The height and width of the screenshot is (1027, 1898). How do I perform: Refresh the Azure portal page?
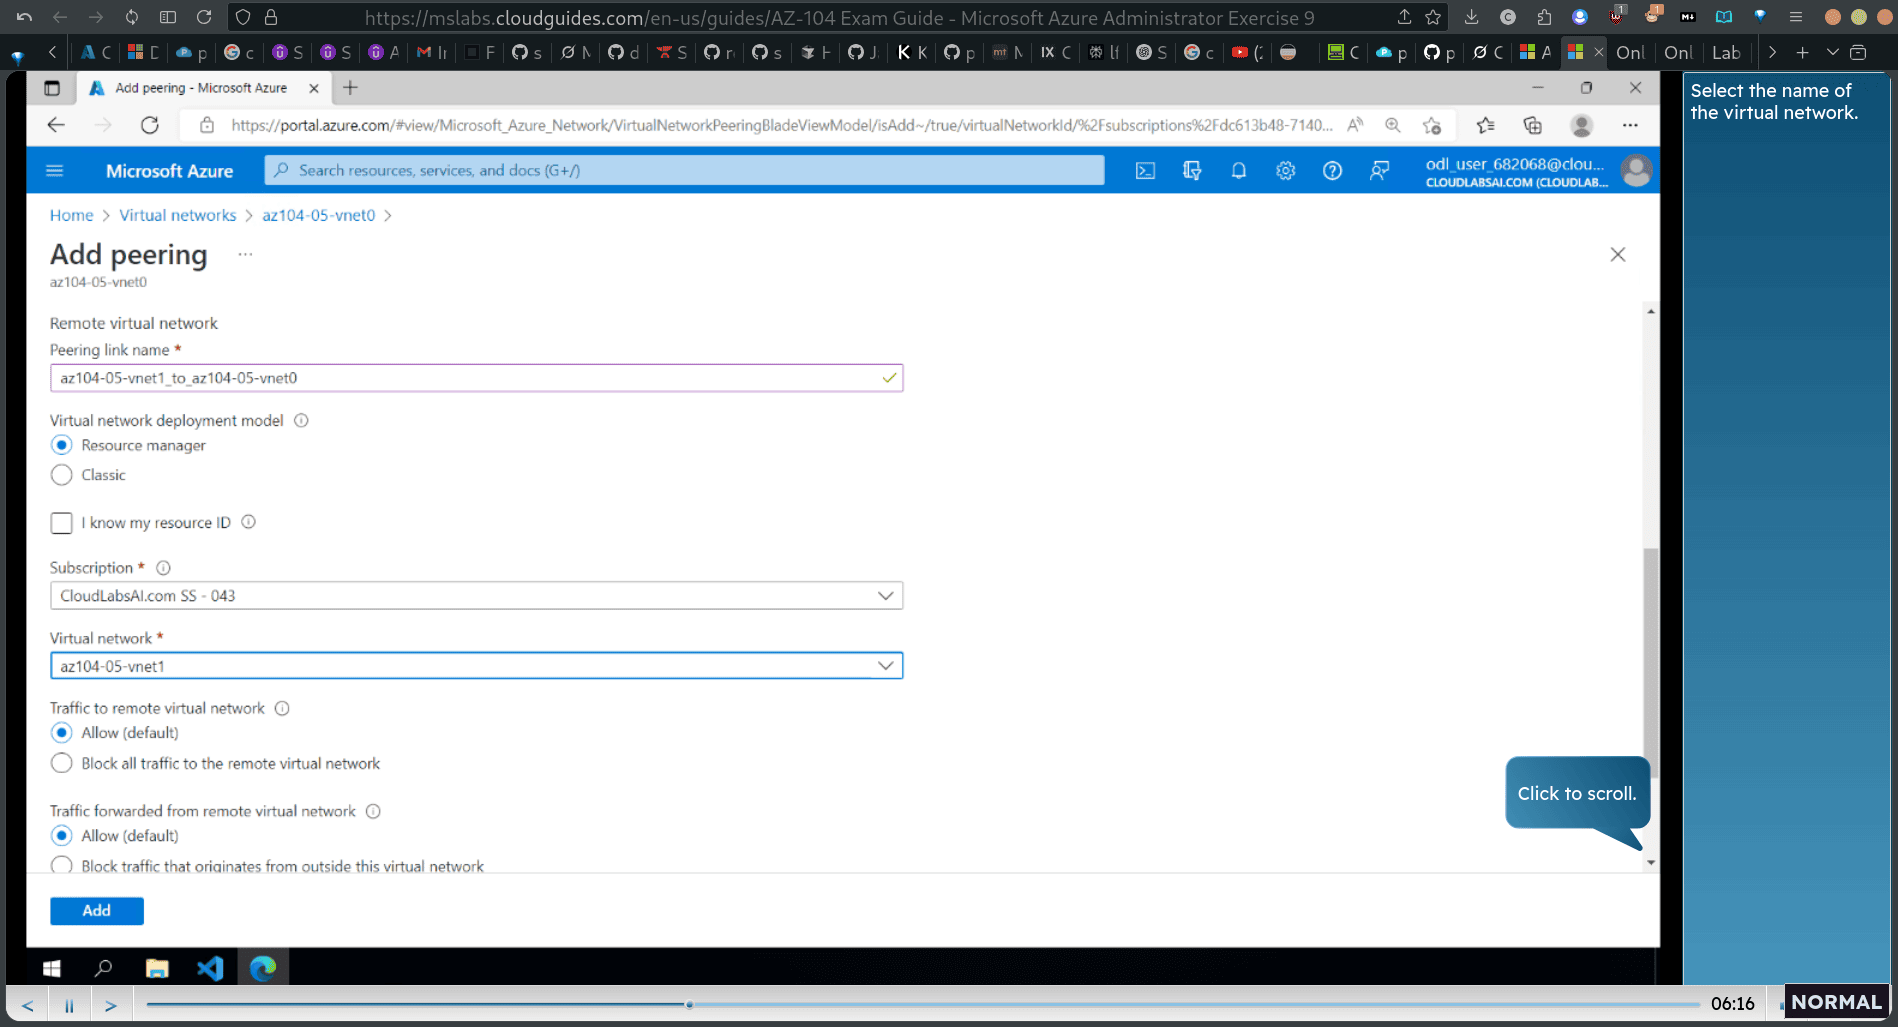(150, 125)
